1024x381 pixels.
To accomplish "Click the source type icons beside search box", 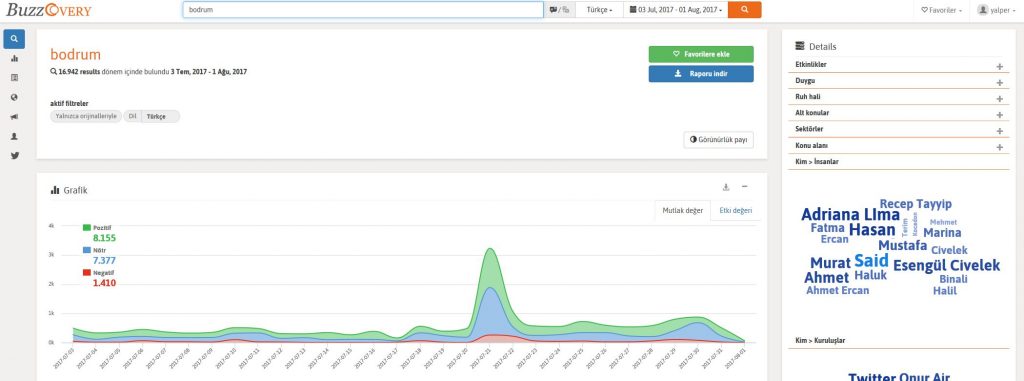I will pos(559,10).
